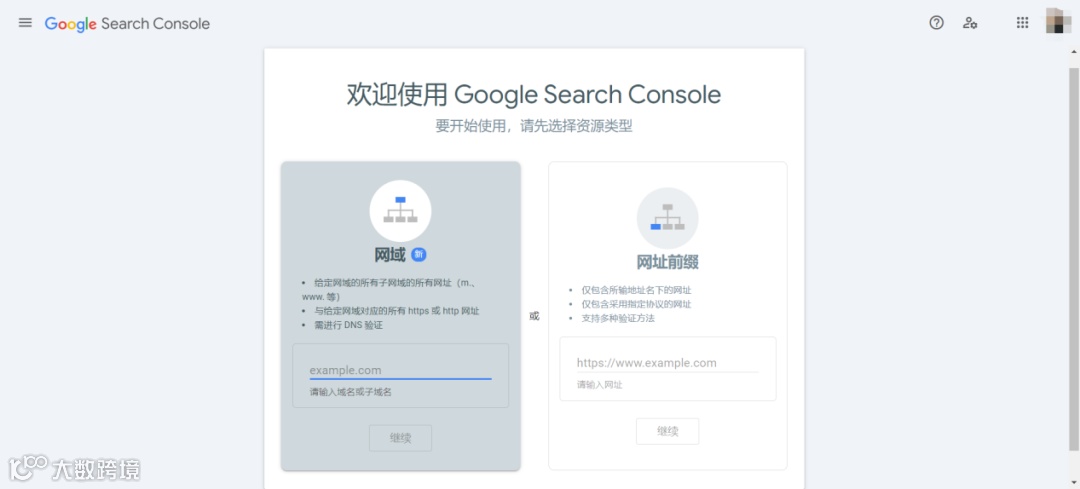Click text 仅包含采用指定协议的网址
The width and height of the screenshot is (1080, 489).
[636, 304]
